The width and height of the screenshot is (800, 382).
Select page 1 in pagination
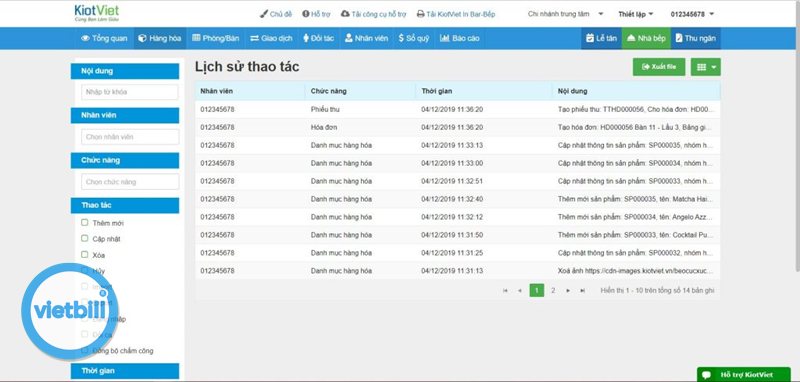[x=537, y=291]
